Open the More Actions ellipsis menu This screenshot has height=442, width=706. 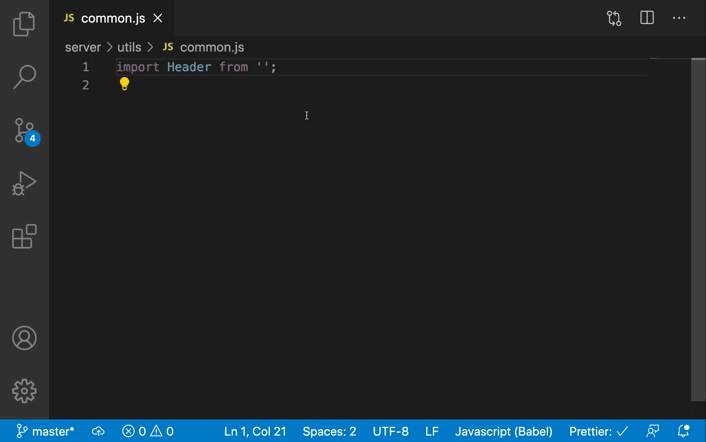point(679,18)
